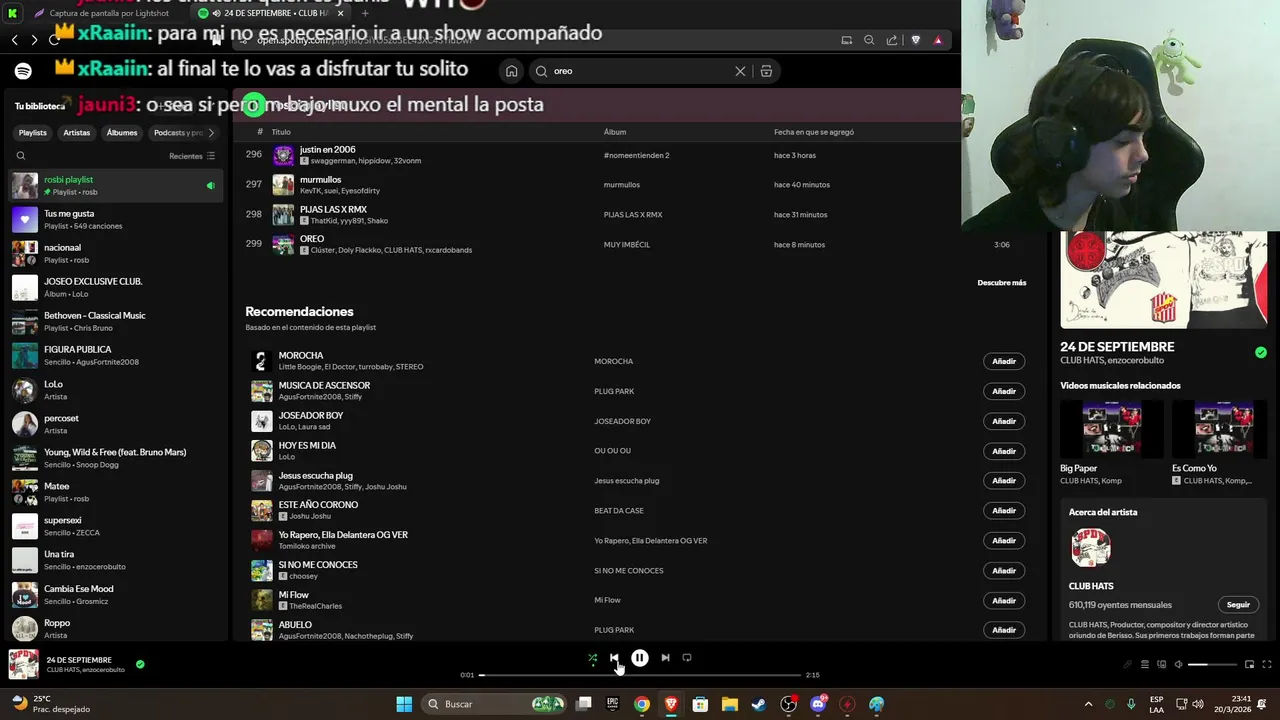
Task: Go forward in the browser
Action: (34, 40)
